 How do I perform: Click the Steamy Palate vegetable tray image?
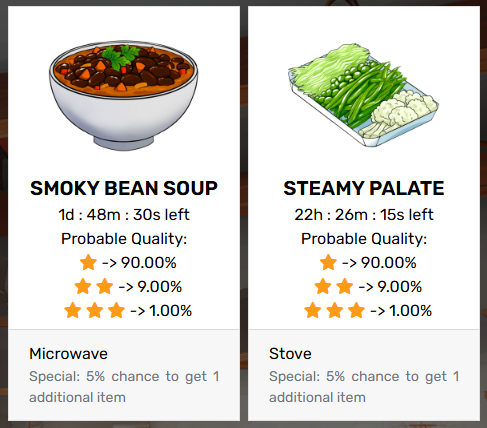(x=363, y=95)
